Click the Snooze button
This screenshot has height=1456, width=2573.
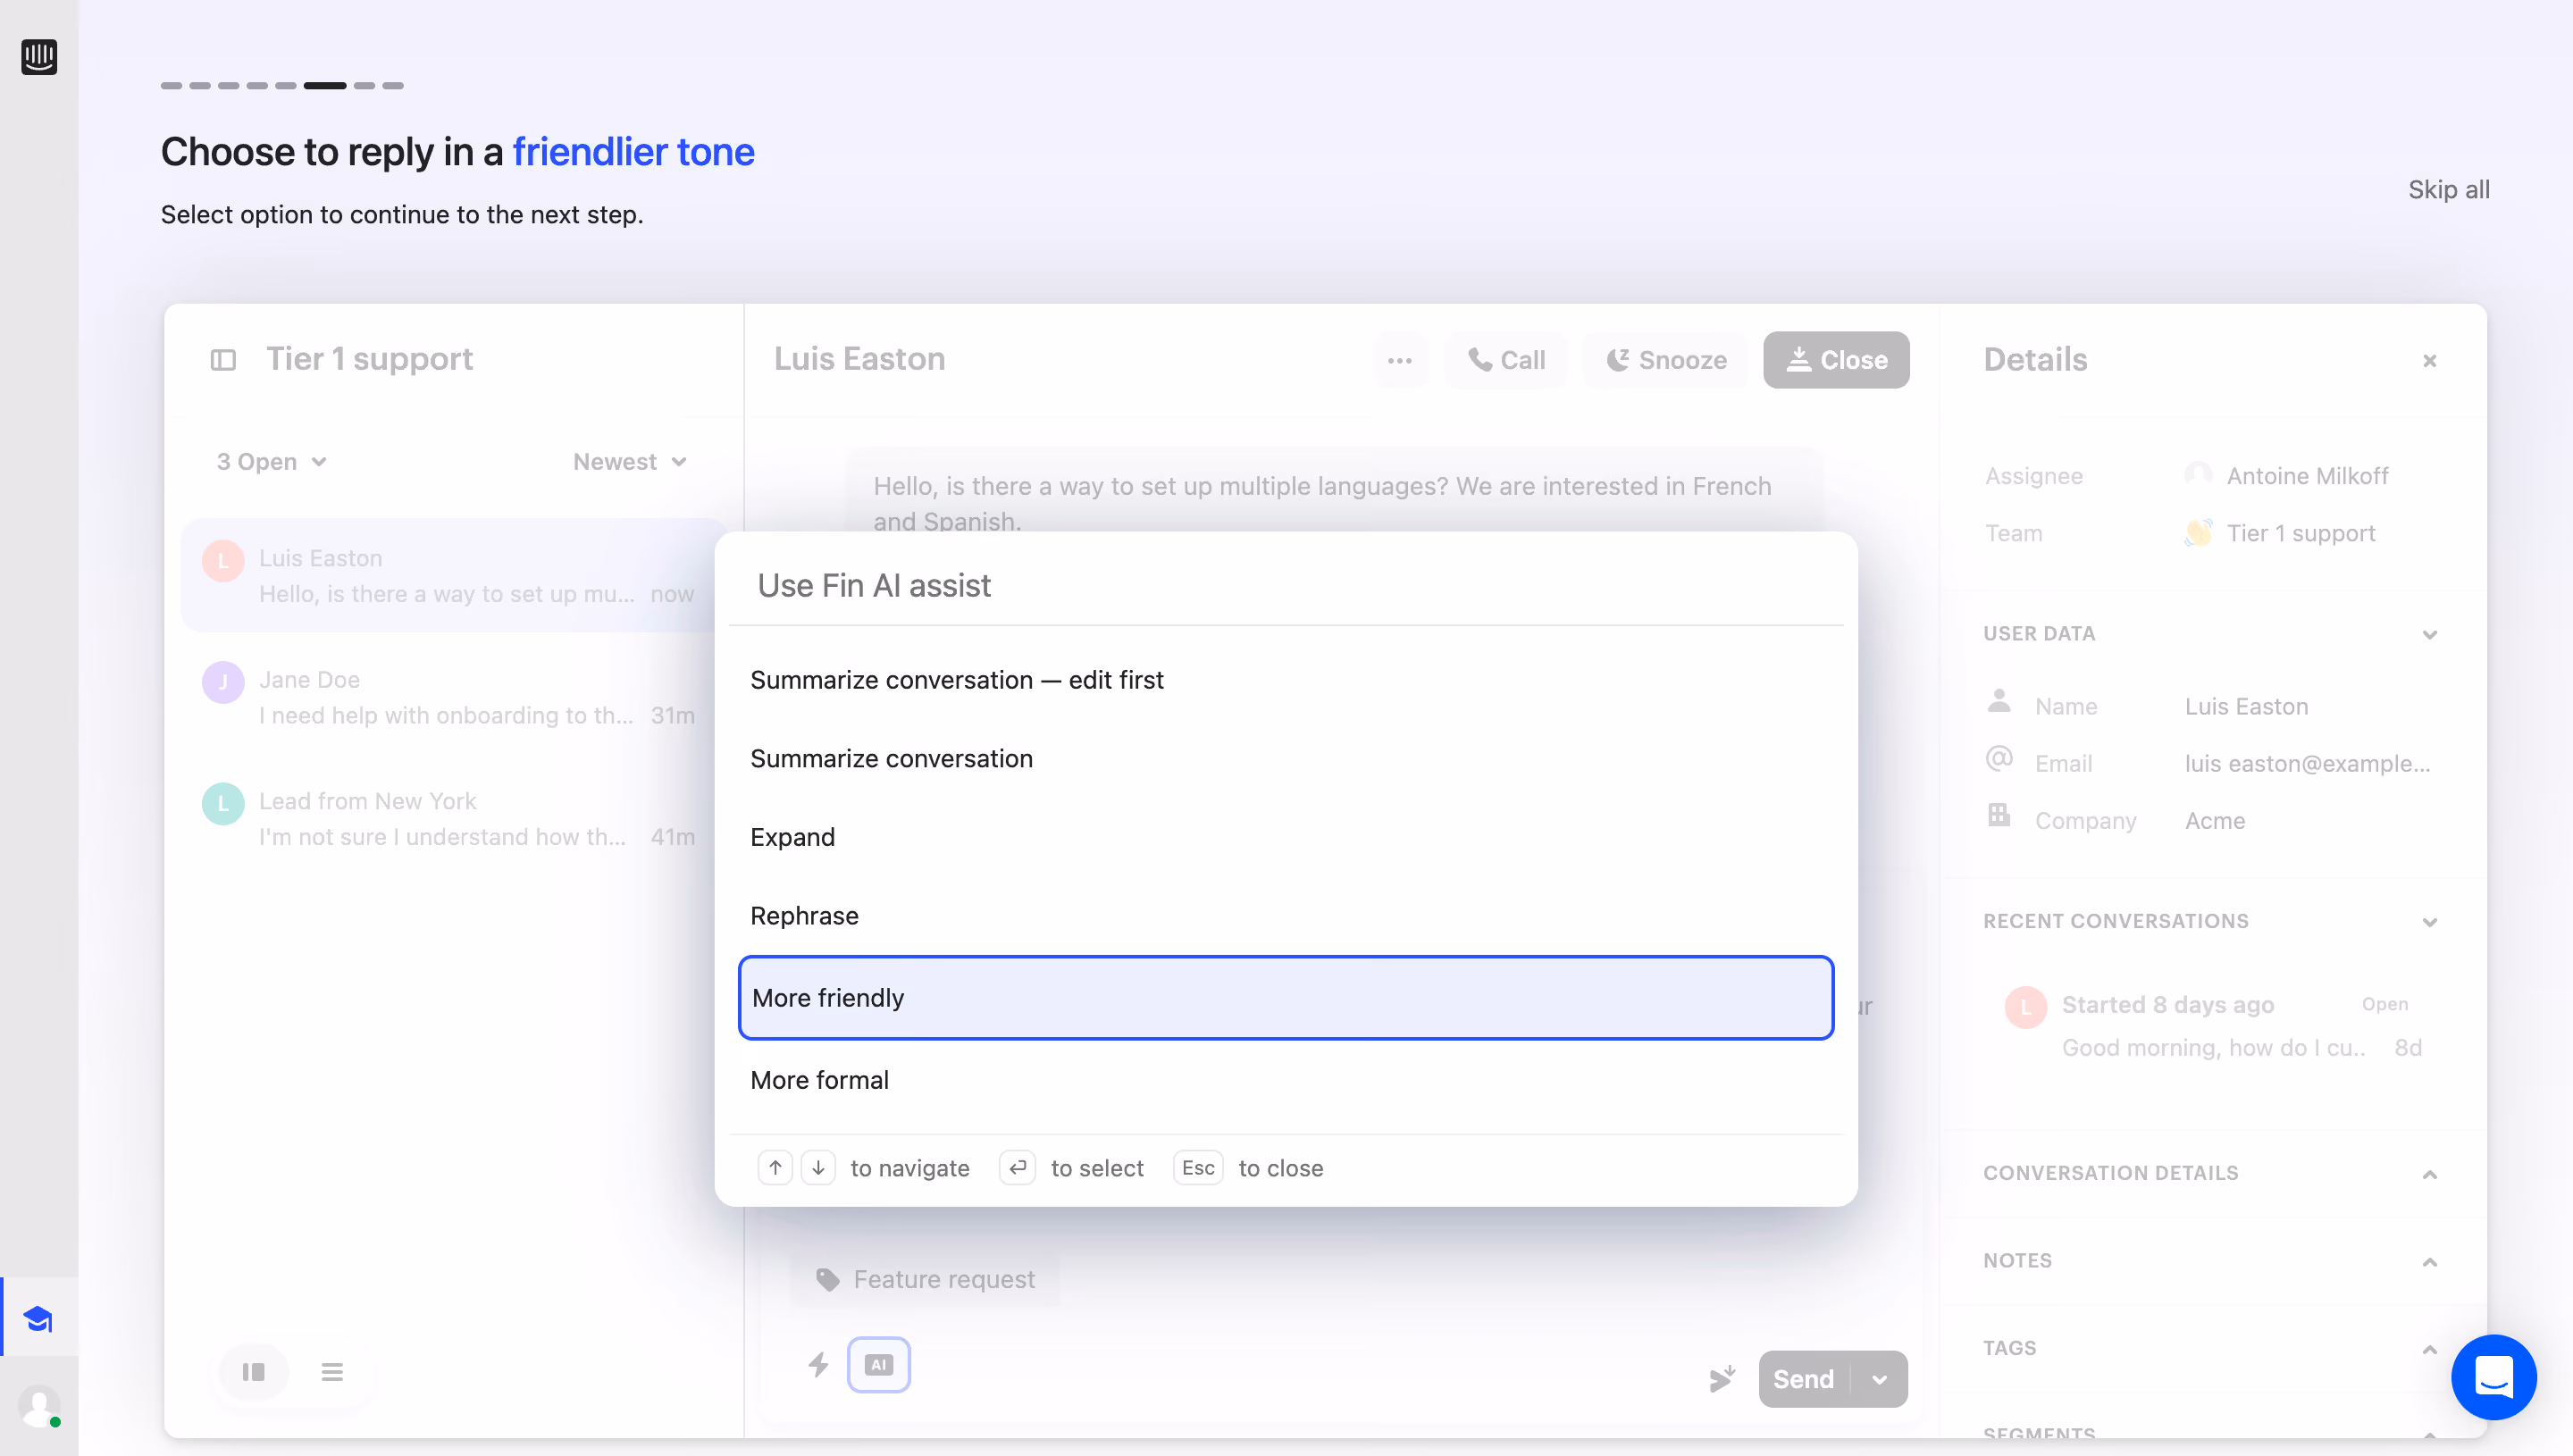coord(1666,360)
